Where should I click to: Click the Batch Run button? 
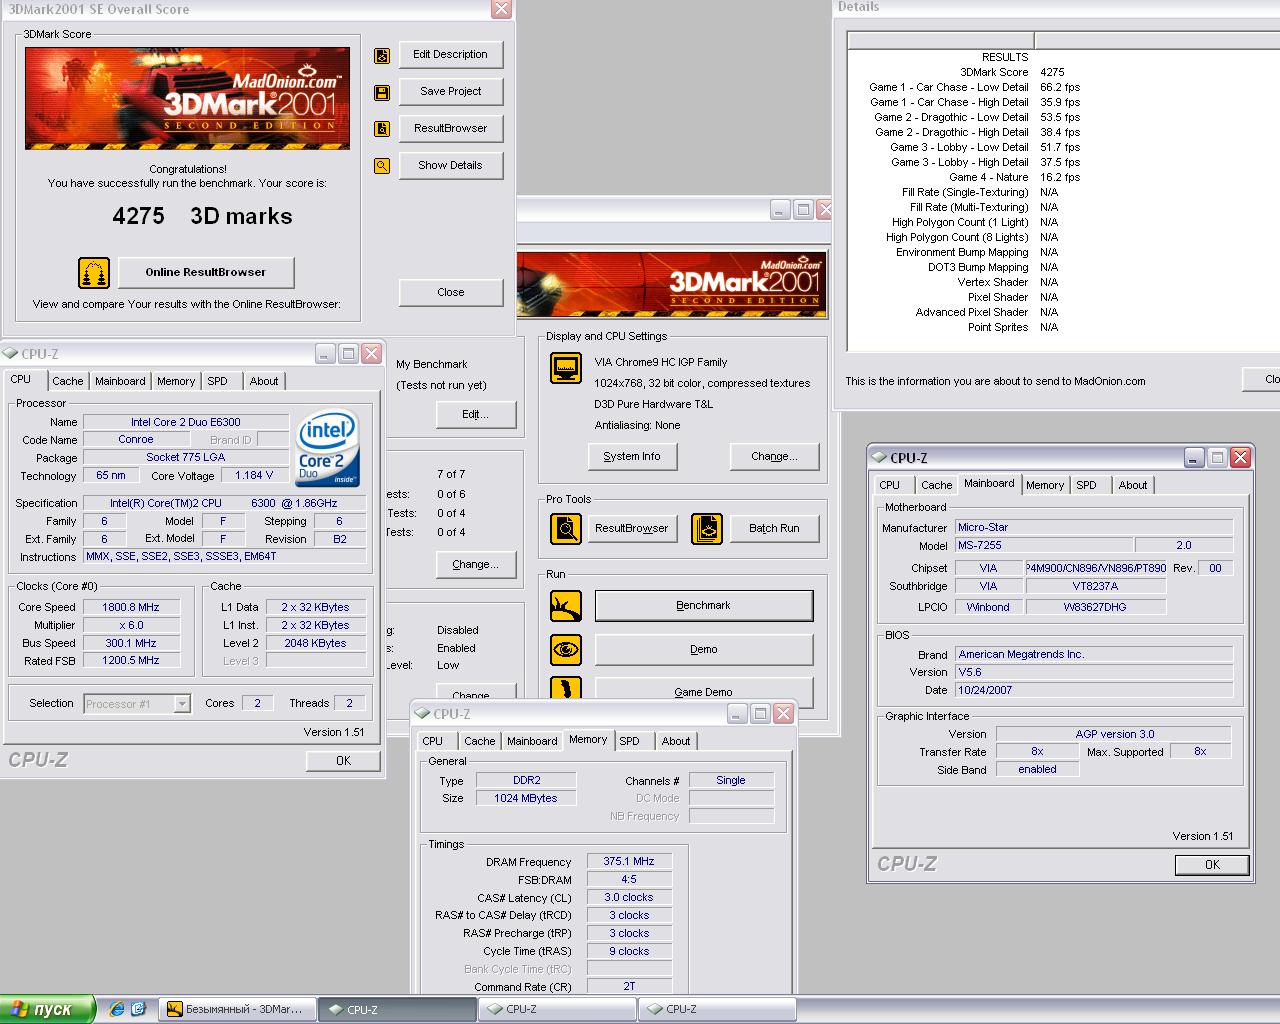774,528
